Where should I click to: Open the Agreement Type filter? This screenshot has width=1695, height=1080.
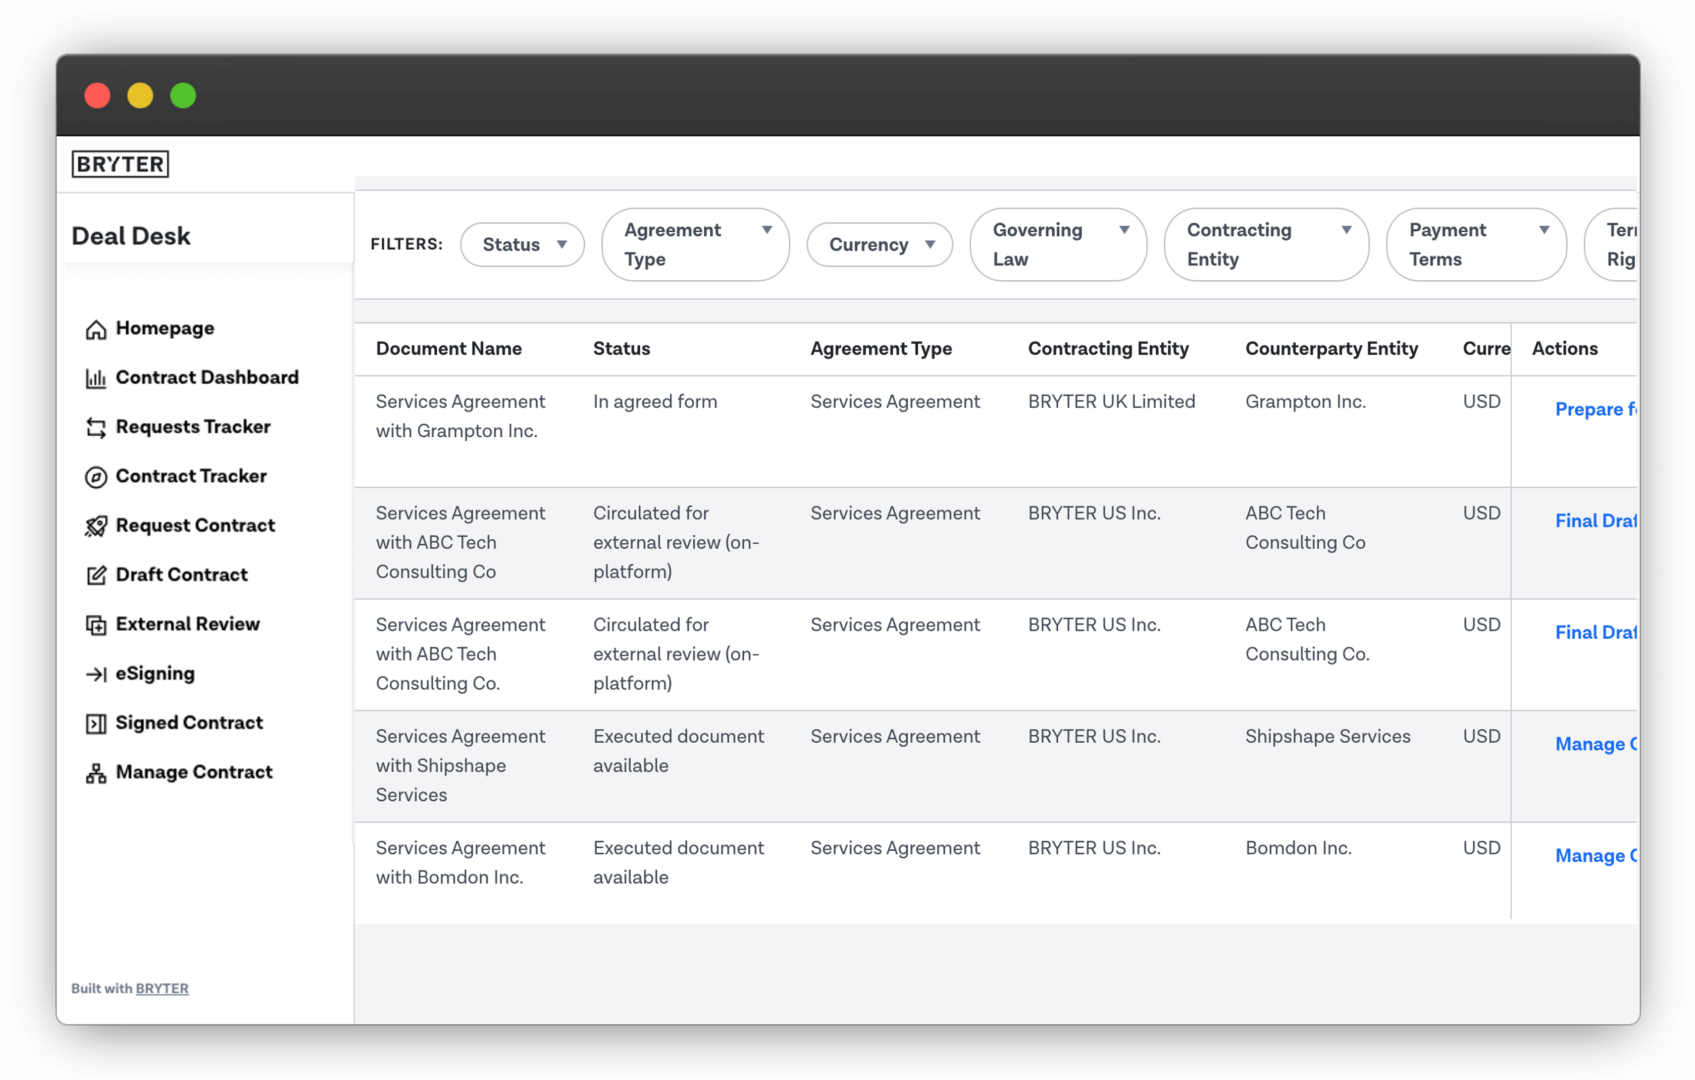pos(695,244)
